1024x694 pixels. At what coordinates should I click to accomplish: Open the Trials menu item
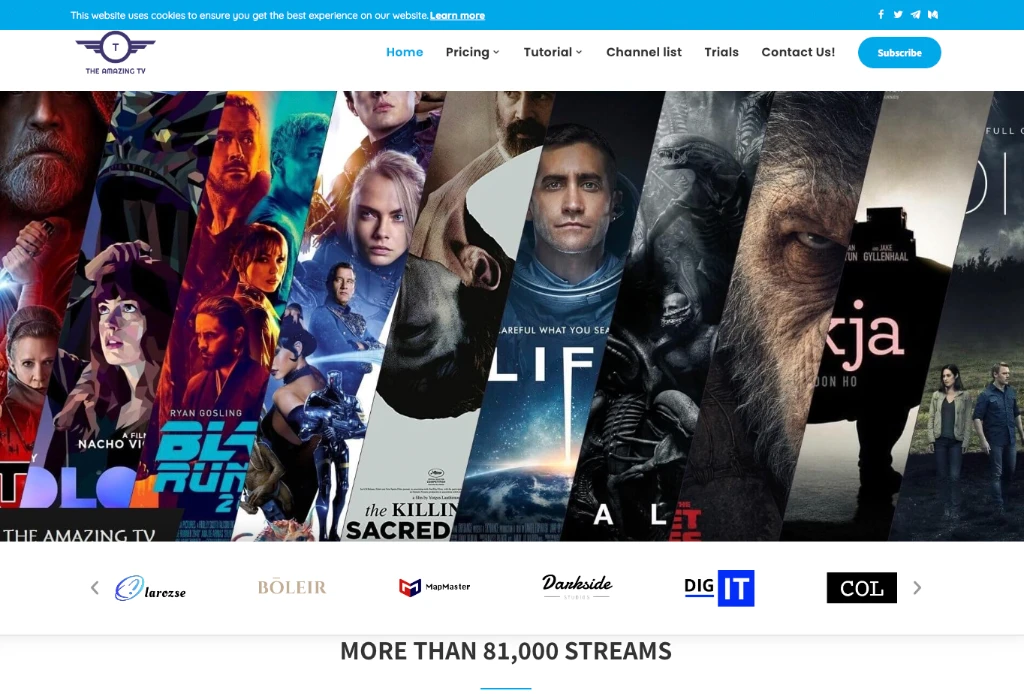point(722,52)
